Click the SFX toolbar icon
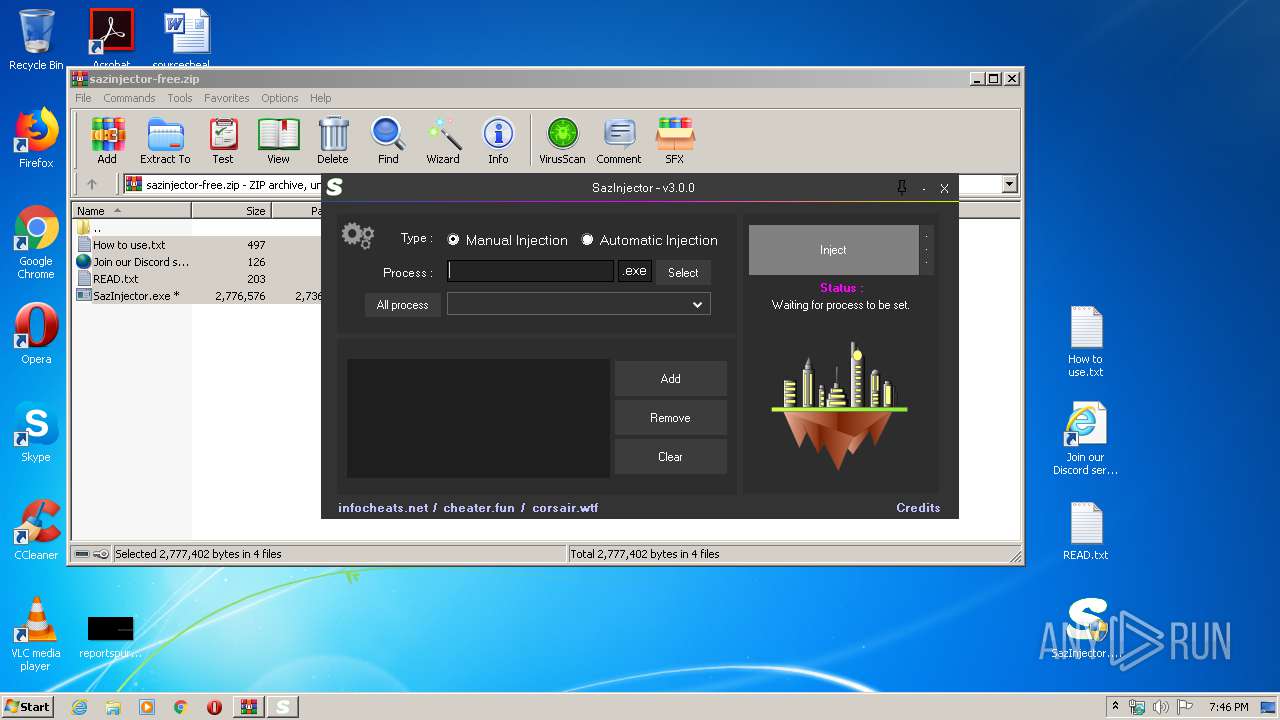The height and width of the screenshot is (720, 1280). click(x=675, y=140)
